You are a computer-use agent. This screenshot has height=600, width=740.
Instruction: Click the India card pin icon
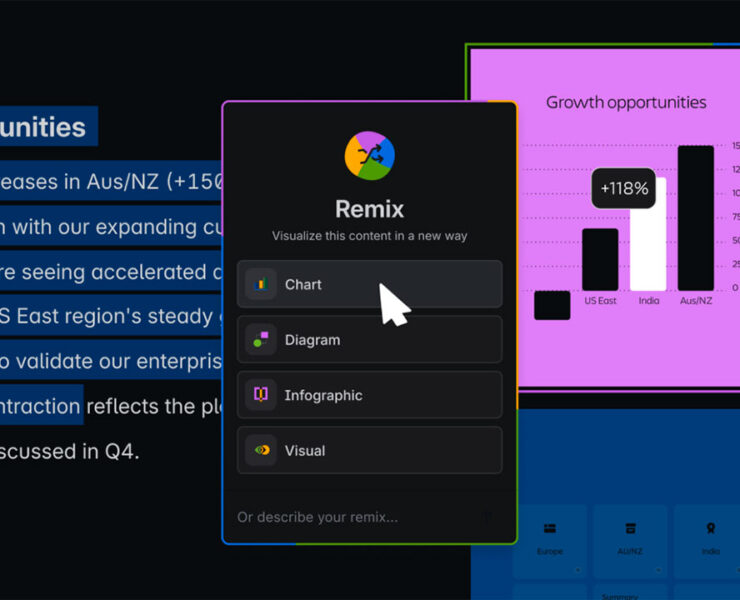pyautogui.click(x=710, y=528)
